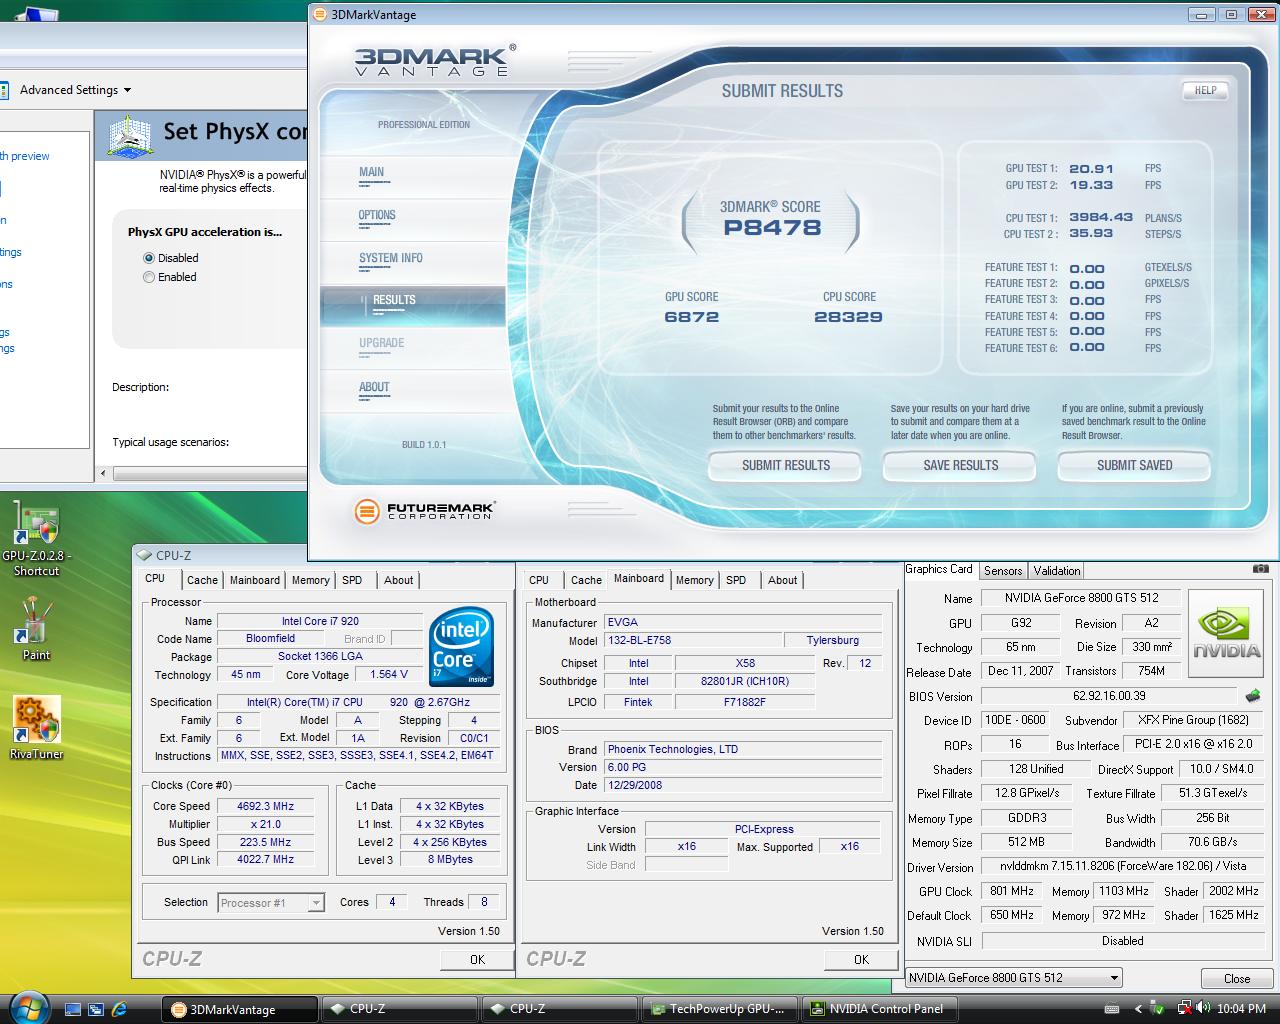Select Disabled for PhysX GPU acceleration

[149, 258]
